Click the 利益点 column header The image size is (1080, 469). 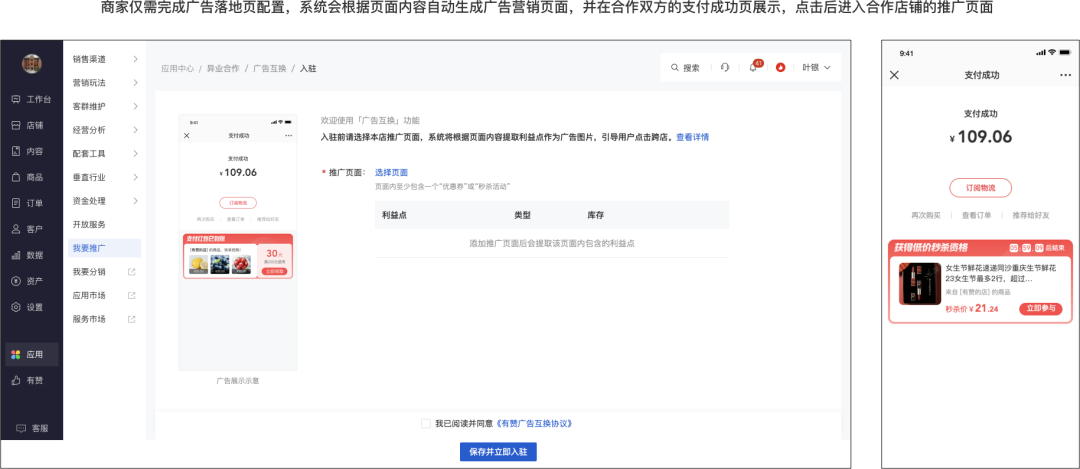394,215
